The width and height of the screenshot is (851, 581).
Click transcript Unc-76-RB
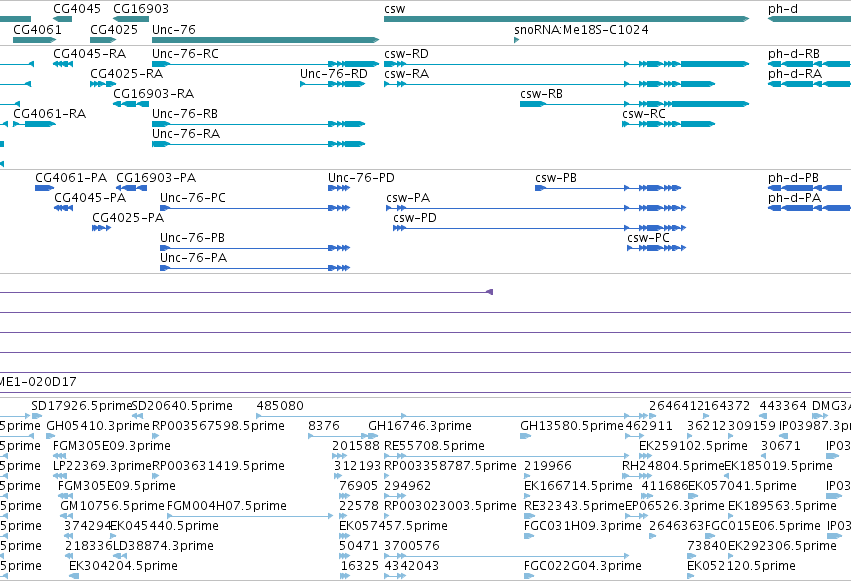[x=258, y=124]
